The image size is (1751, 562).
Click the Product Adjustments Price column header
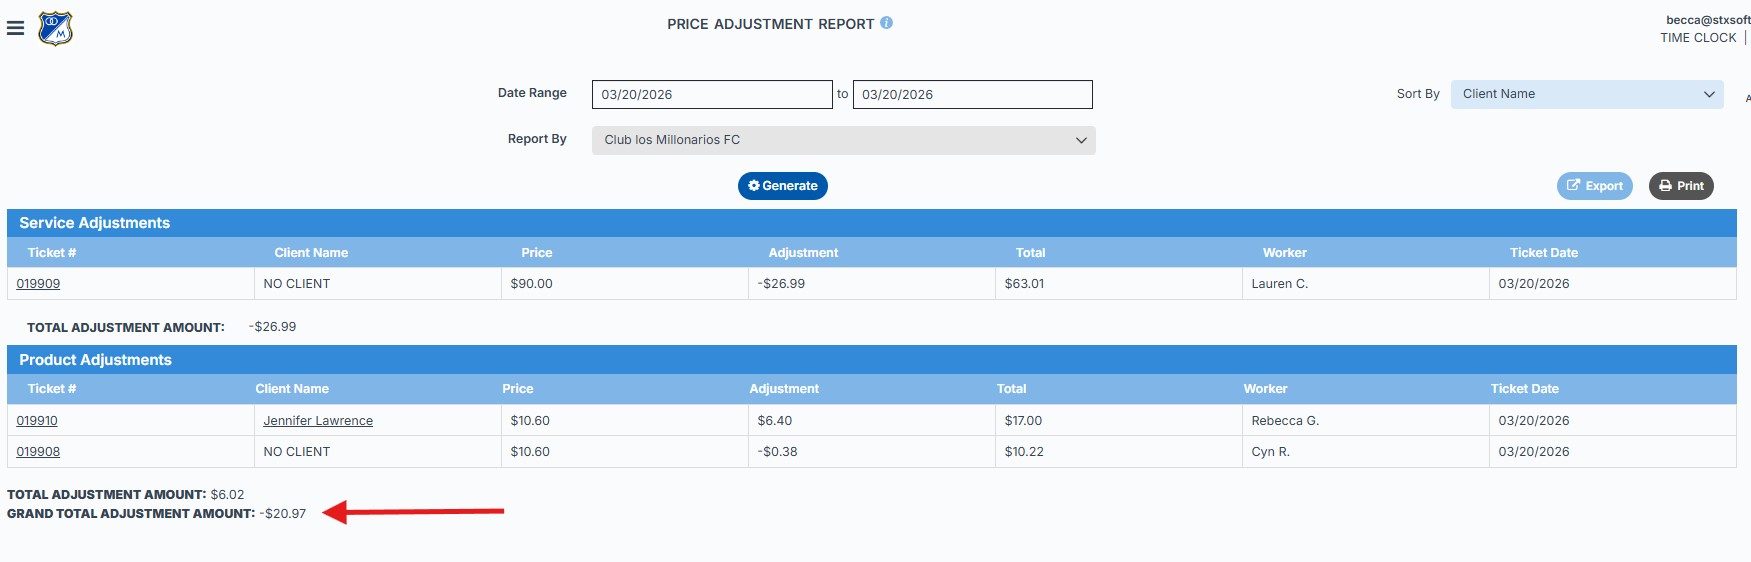click(517, 389)
